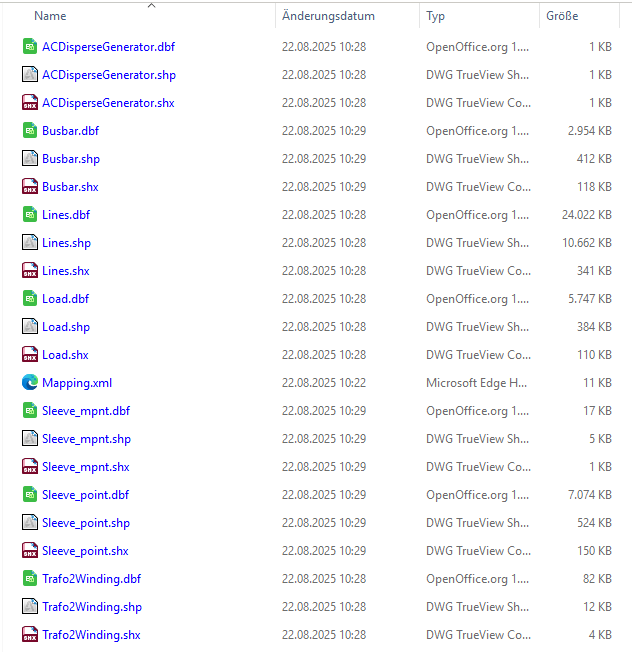Select file name Sleeve_mpnt.shx
Image resolution: width=632 pixels, height=652 pixels.
(x=86, y=467)
